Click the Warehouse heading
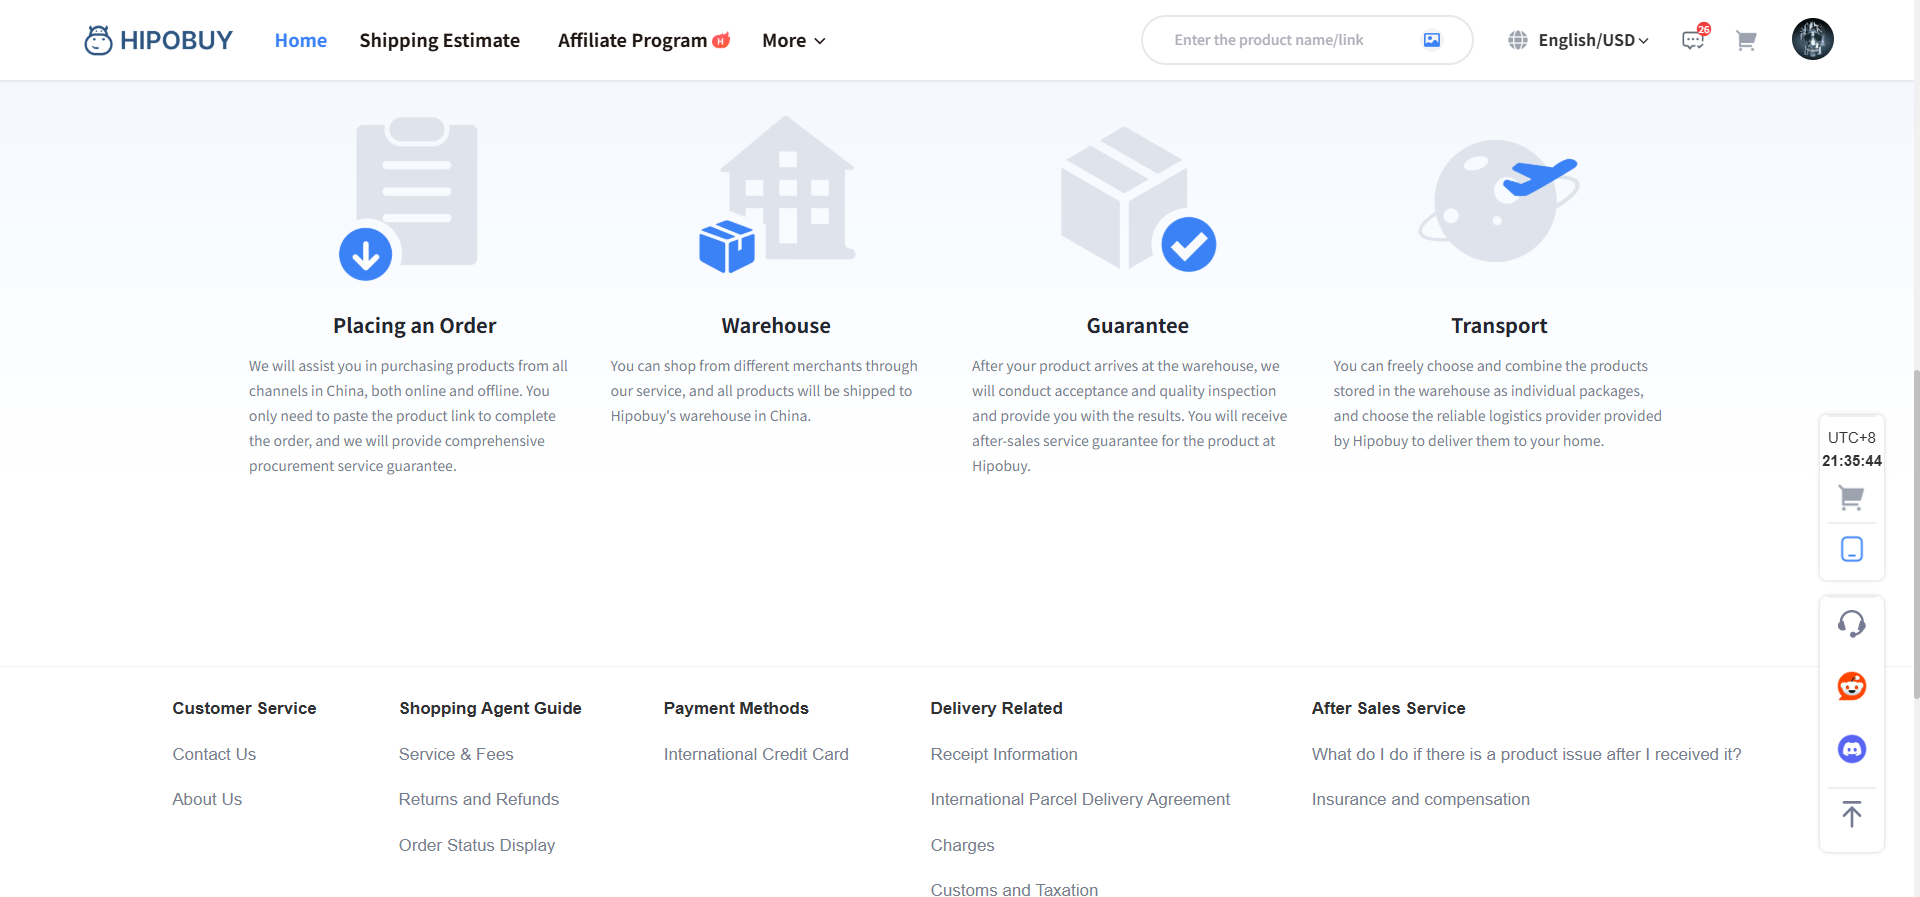This screenshot has width=1920, height=897. [776, 326]
